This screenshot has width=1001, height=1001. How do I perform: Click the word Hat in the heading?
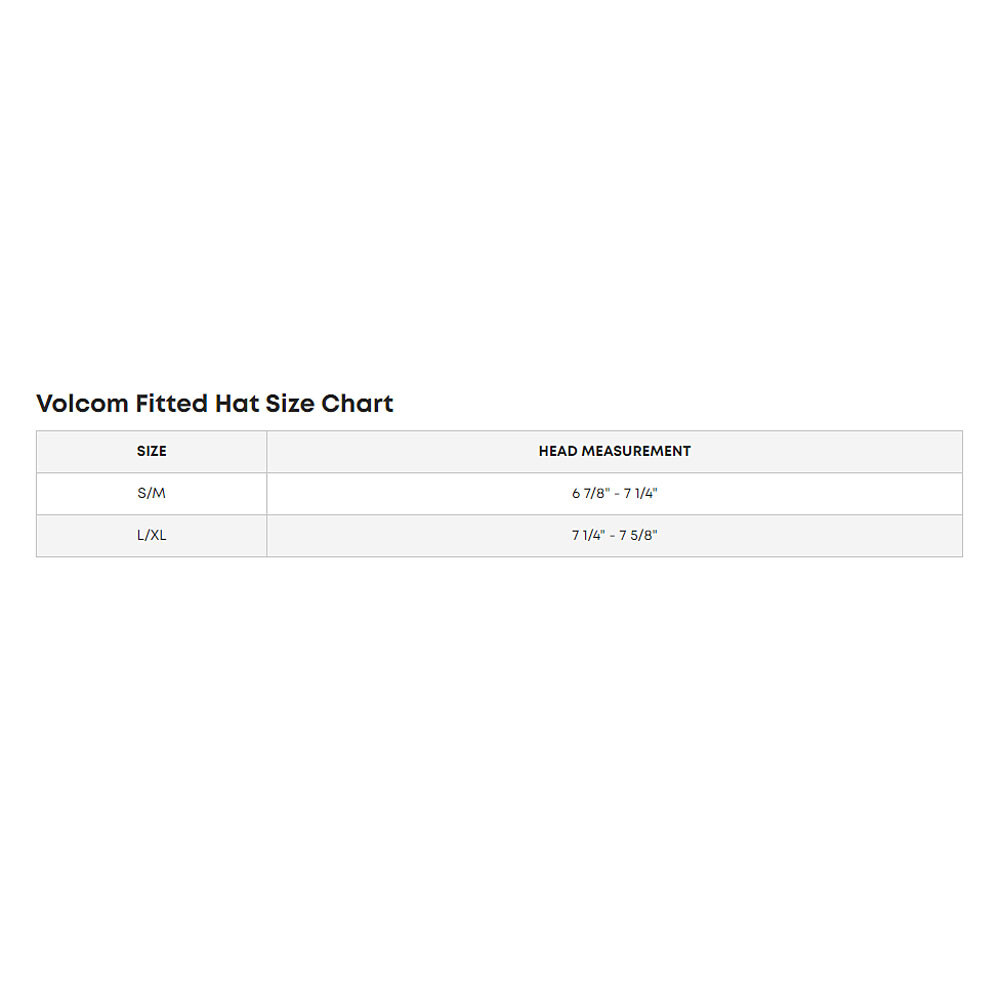(x=236, y=403)
